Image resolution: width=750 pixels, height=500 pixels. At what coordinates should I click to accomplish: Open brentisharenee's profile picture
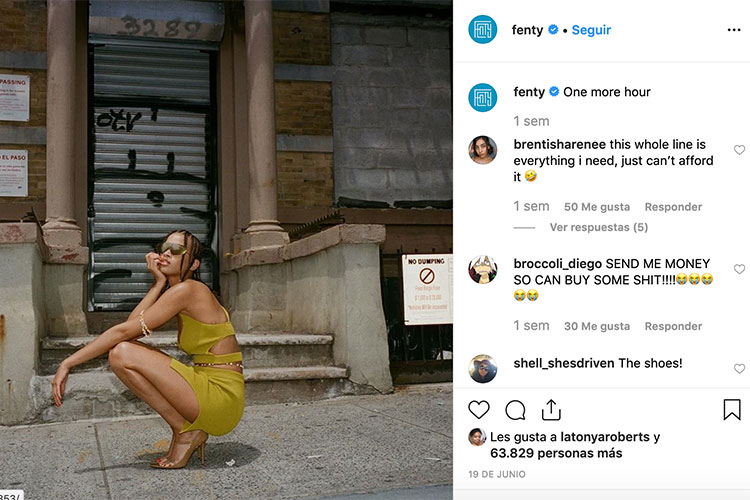pyautogui.click(x=482, y=150)
